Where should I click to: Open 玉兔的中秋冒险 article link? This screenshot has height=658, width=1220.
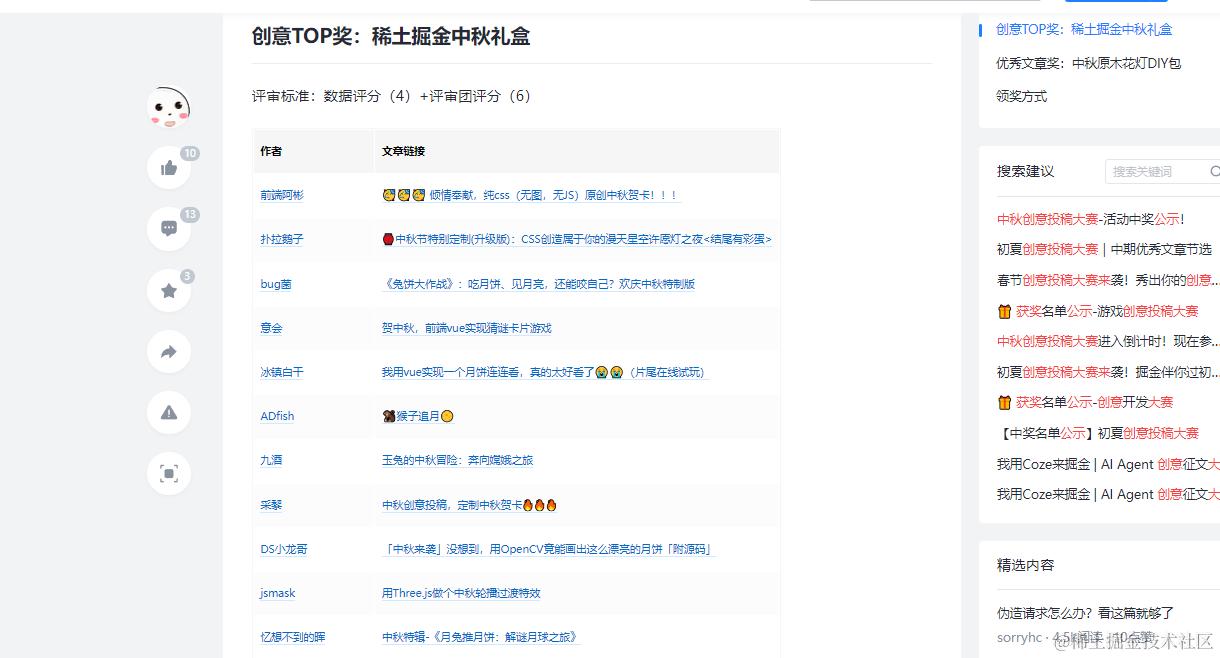457,460
